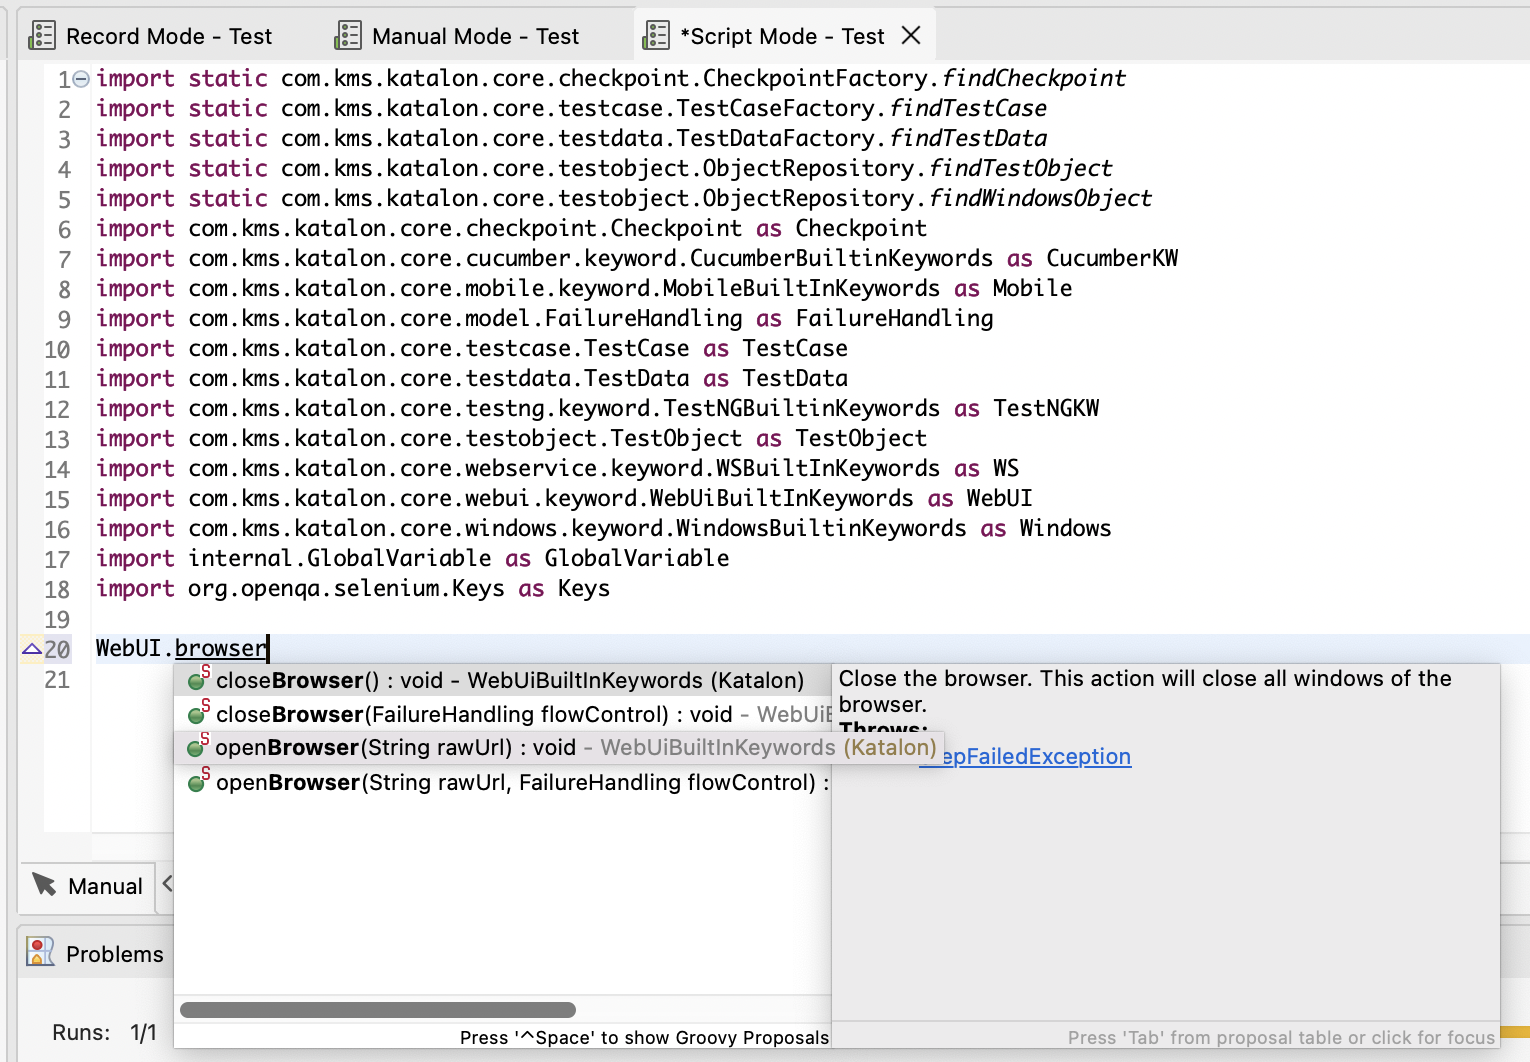Click the import line for WebUiBuiltInKeywords
The width and height of the screenshot is (1530, 1062).
point(564,498)
